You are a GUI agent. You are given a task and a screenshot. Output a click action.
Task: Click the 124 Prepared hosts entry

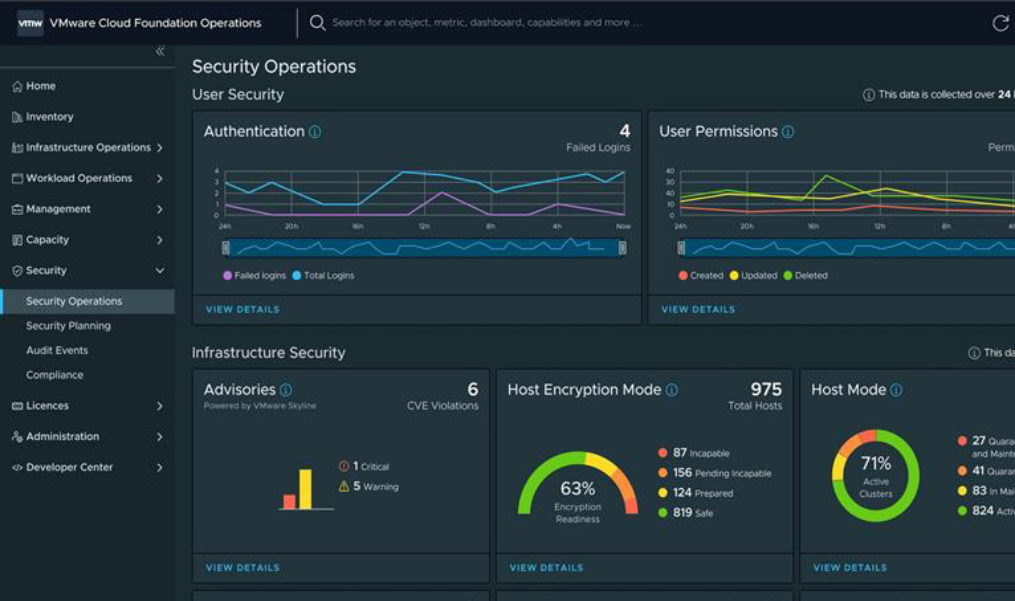click(x=696, y=493)
